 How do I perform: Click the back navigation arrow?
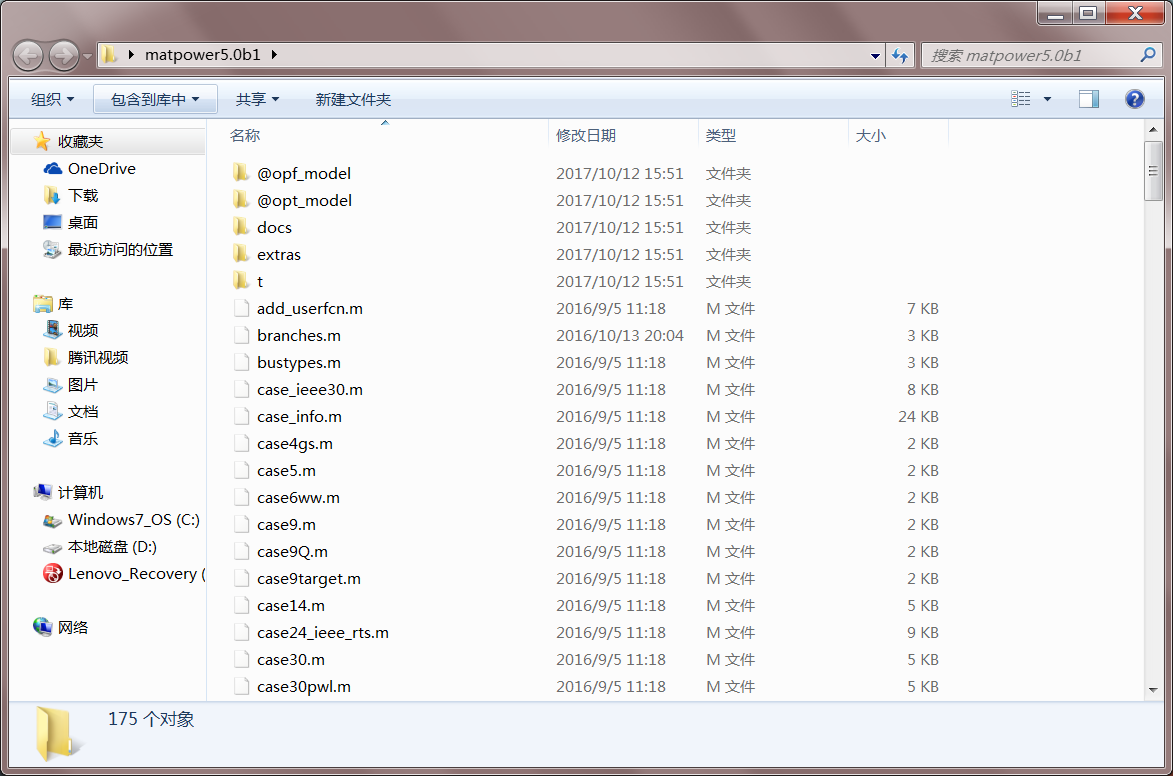click(x=28, y=55)
